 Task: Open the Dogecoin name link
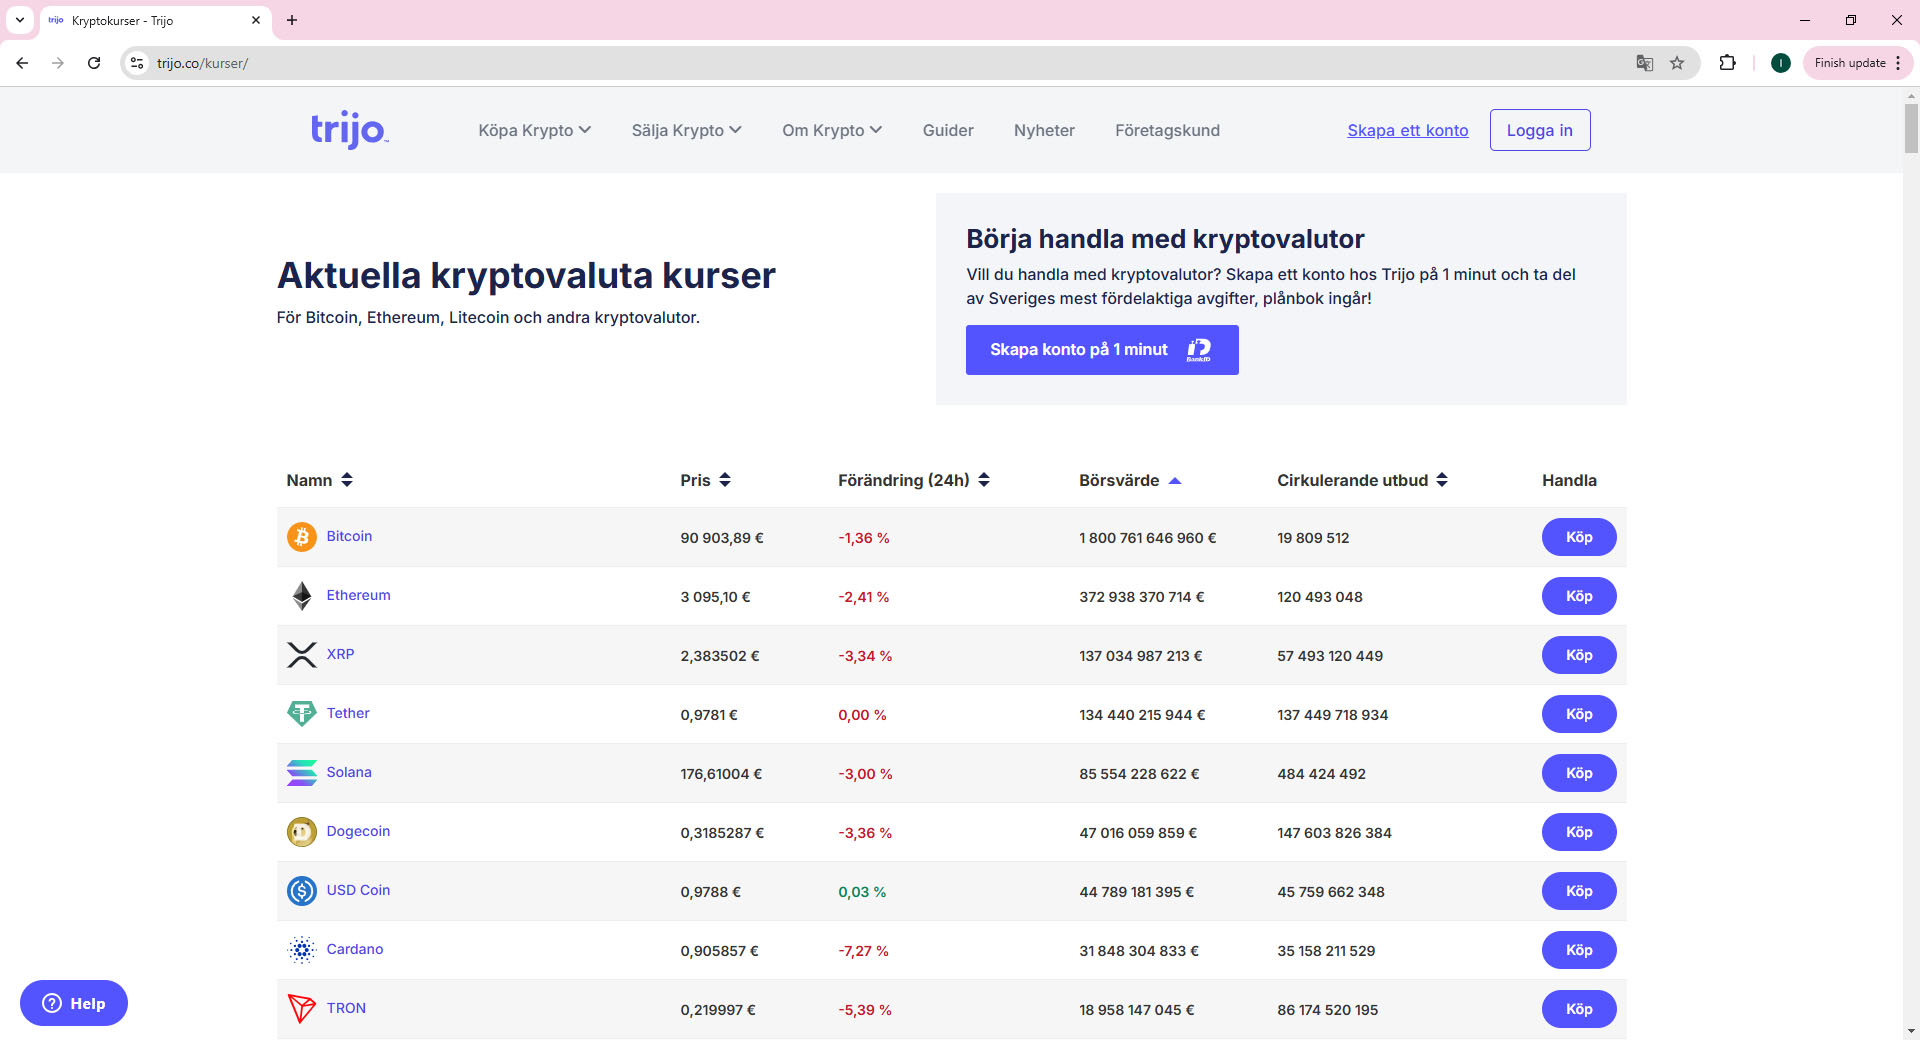point(358,831)
